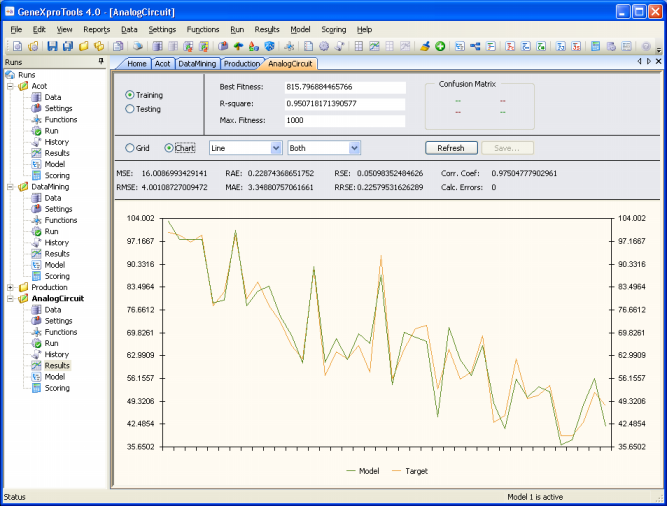
Task: Collapse the Acot run tree node
Action: [x=11, y=86]
